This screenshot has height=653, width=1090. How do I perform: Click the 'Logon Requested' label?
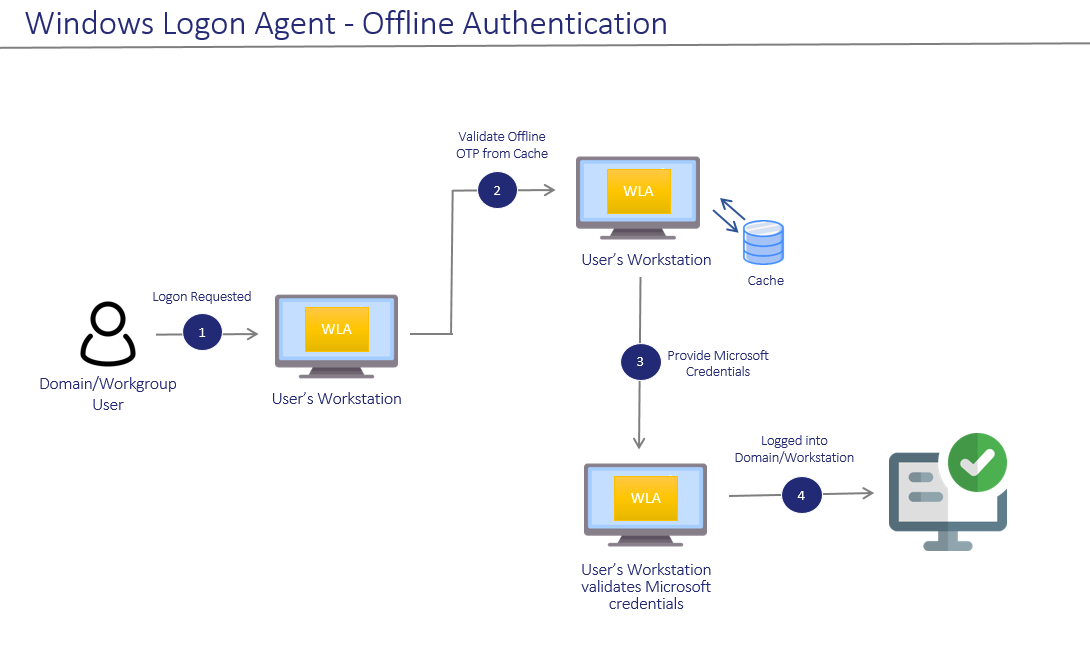pos(202,297)
